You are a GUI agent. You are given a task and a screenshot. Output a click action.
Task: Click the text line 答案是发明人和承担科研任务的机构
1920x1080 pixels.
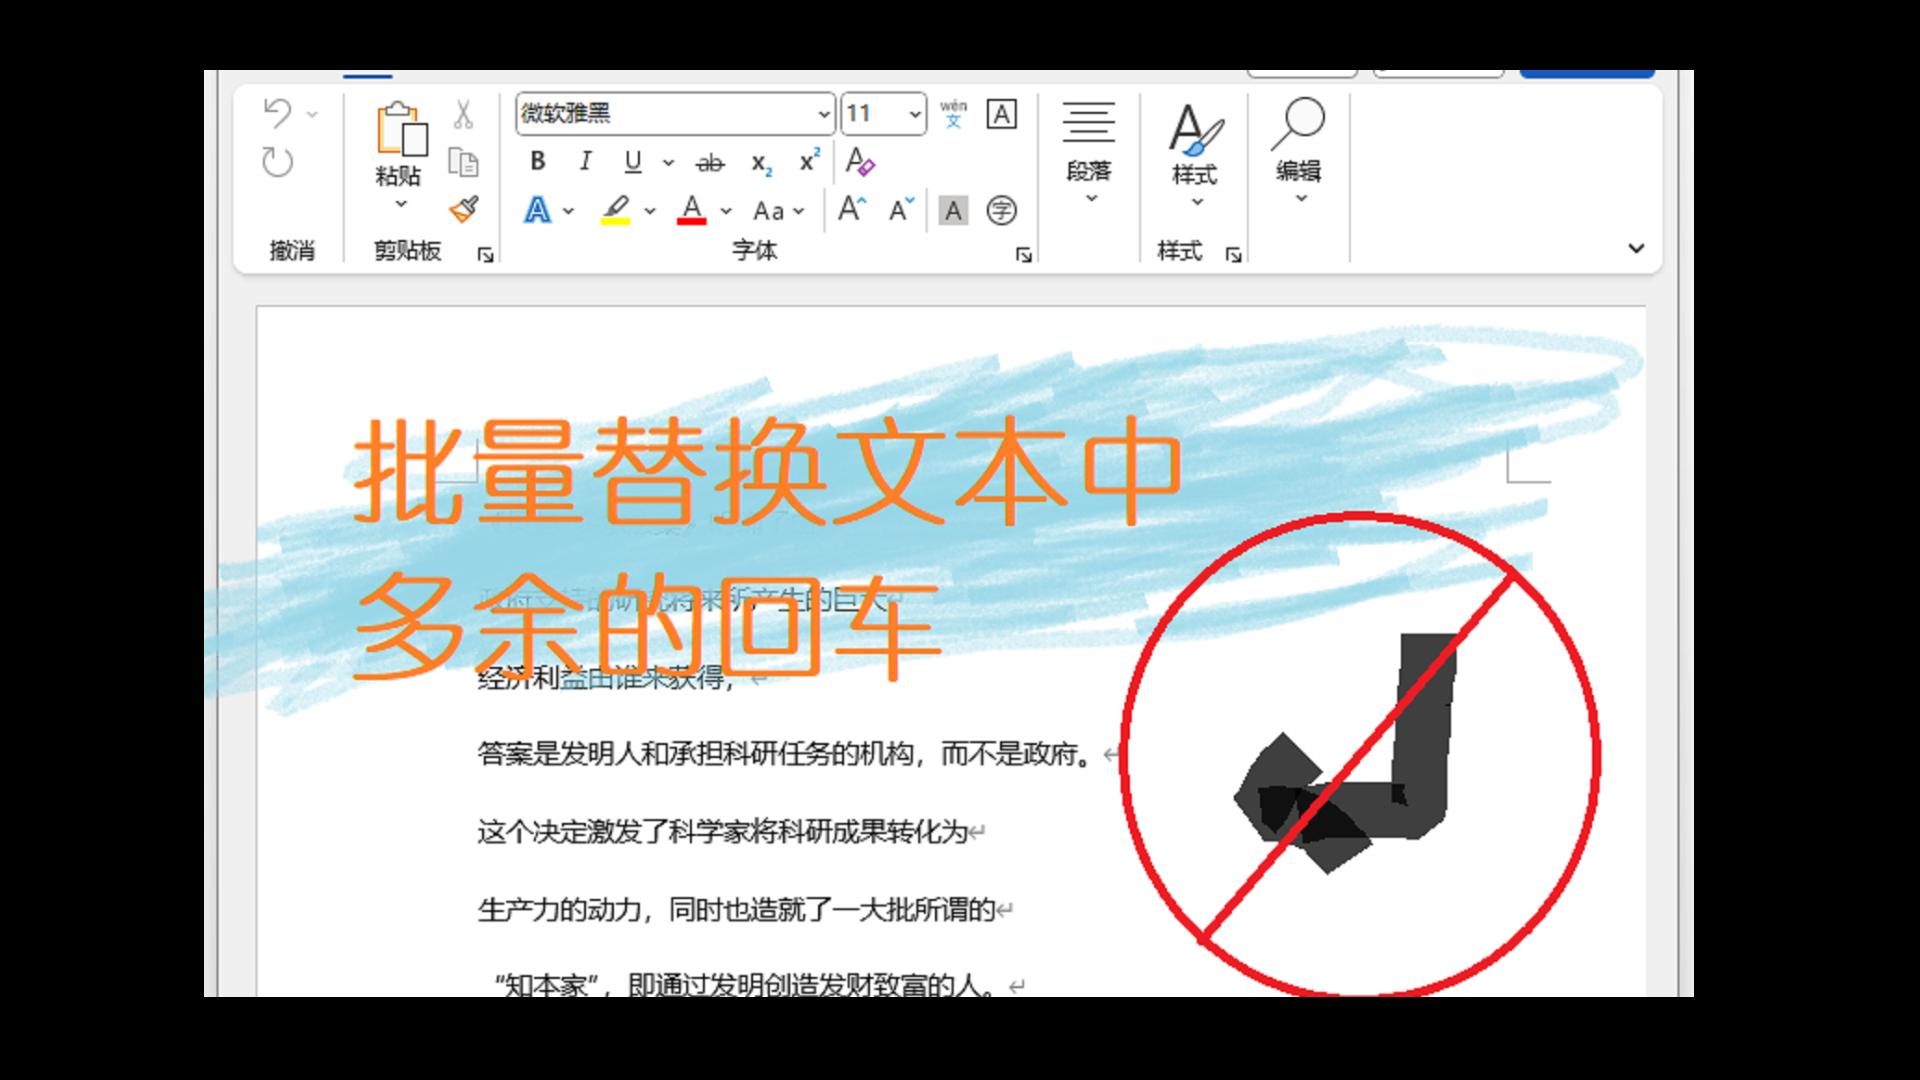[695, 753]
